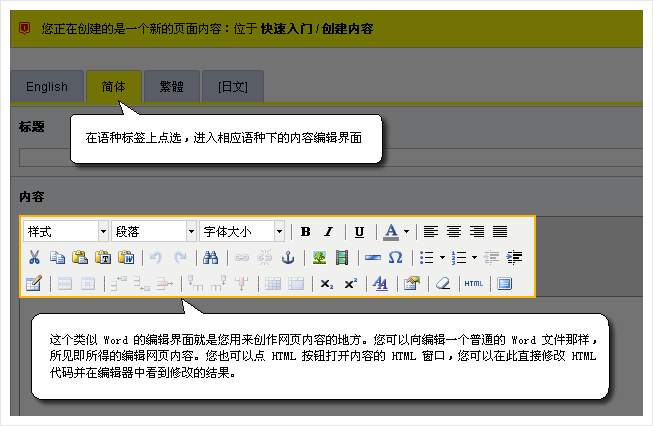This screenshot has height=426, width=653.
Task: Open the text color picker arrow
Action: (x=406, y=231)
